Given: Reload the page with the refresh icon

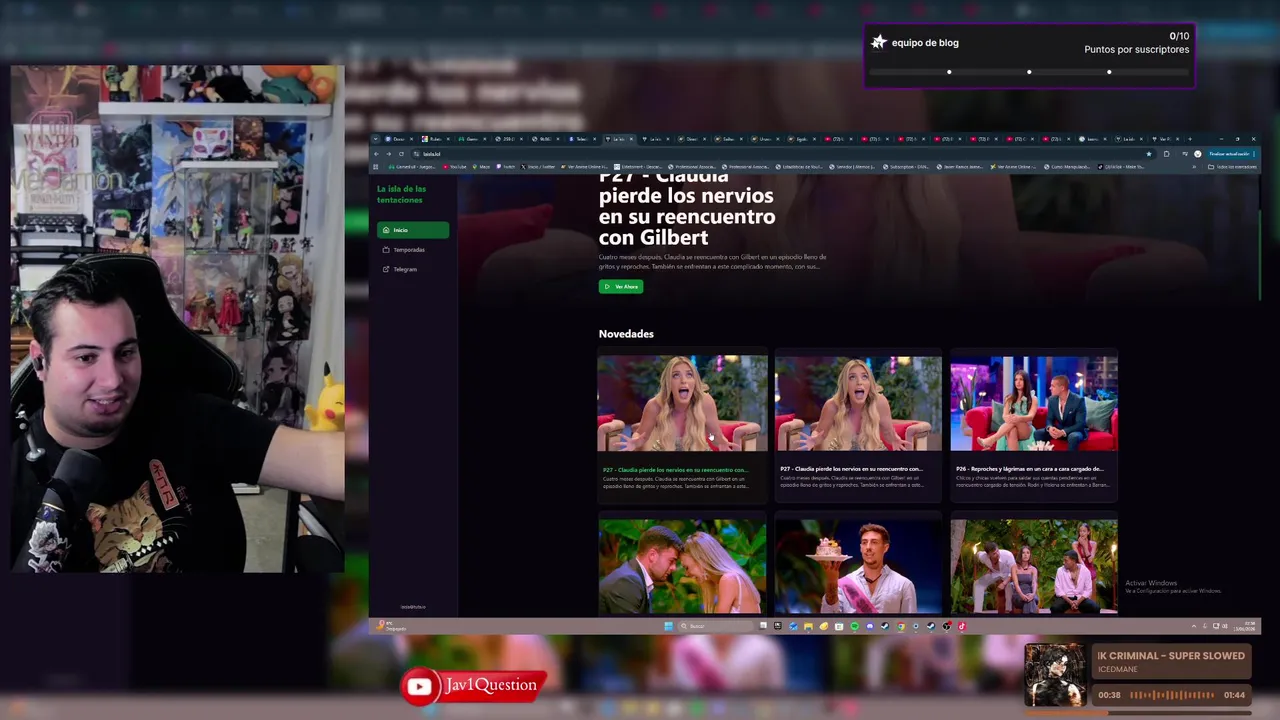Looking at the screenshot, I should coord(401,154).
